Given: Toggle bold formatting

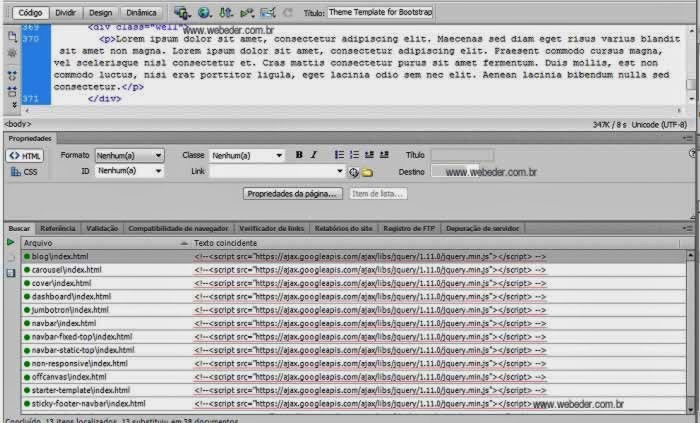Looking at the screenshot, I should point(299,155).
